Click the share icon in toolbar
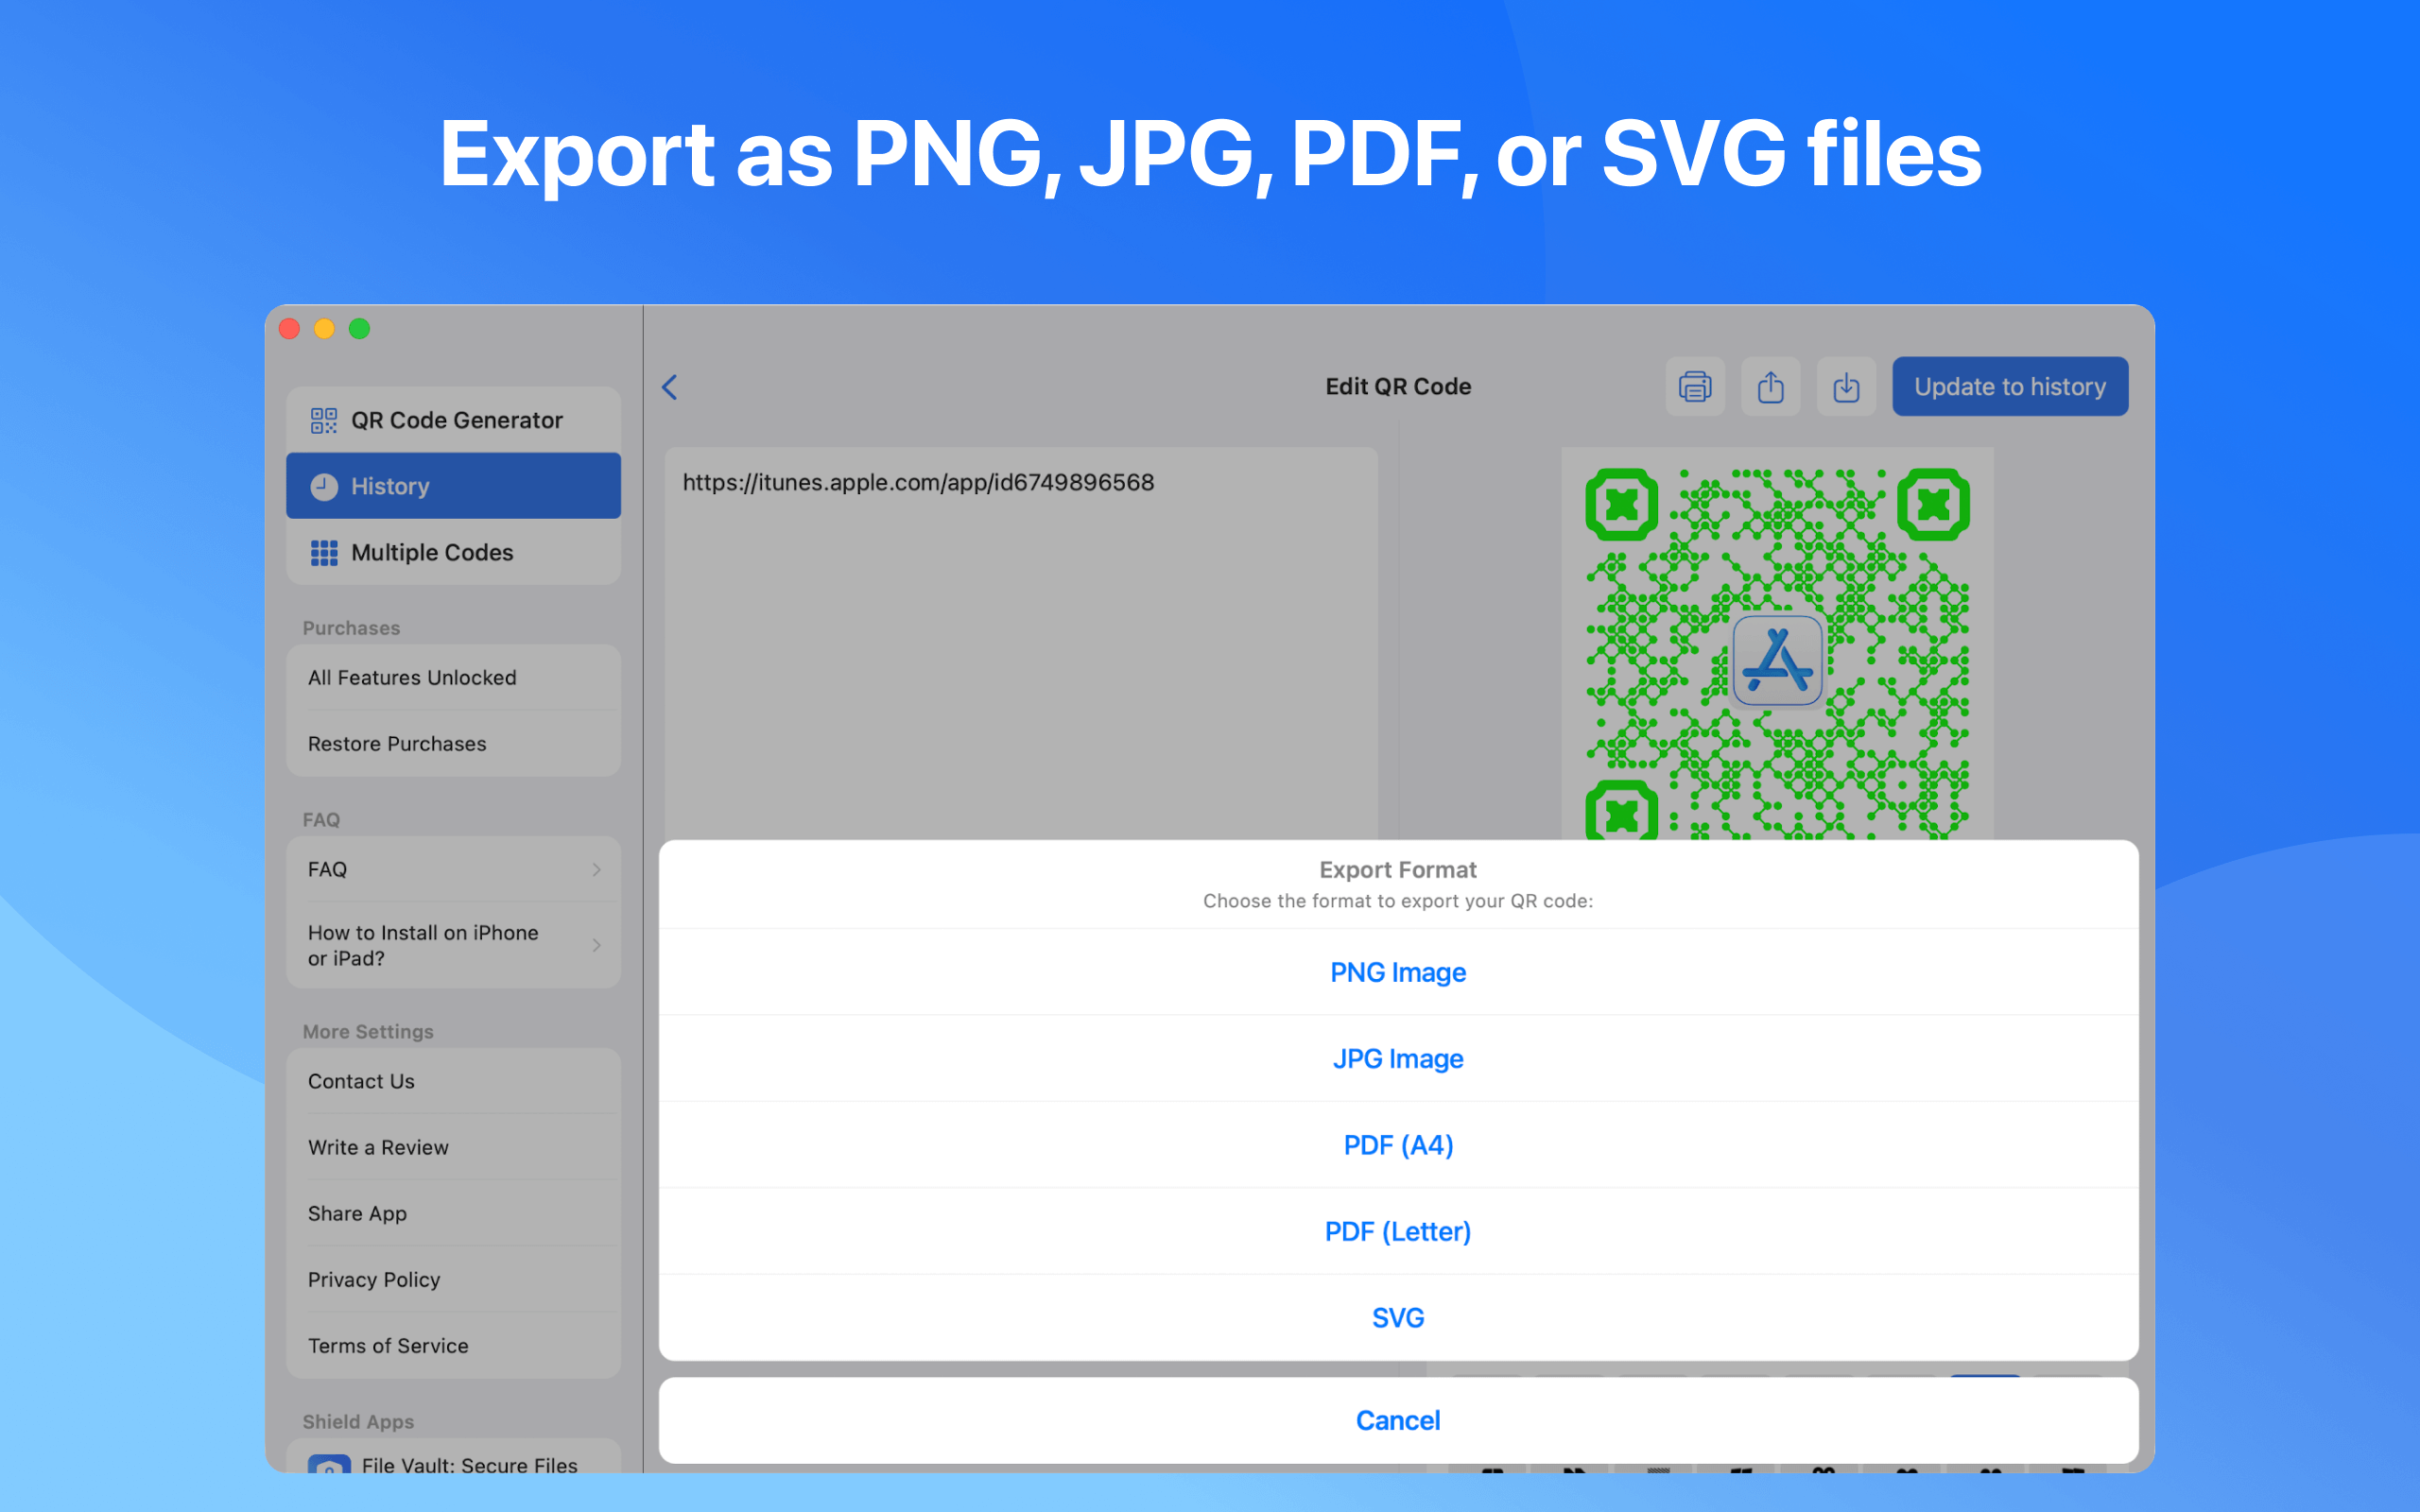 point(1770,387)
